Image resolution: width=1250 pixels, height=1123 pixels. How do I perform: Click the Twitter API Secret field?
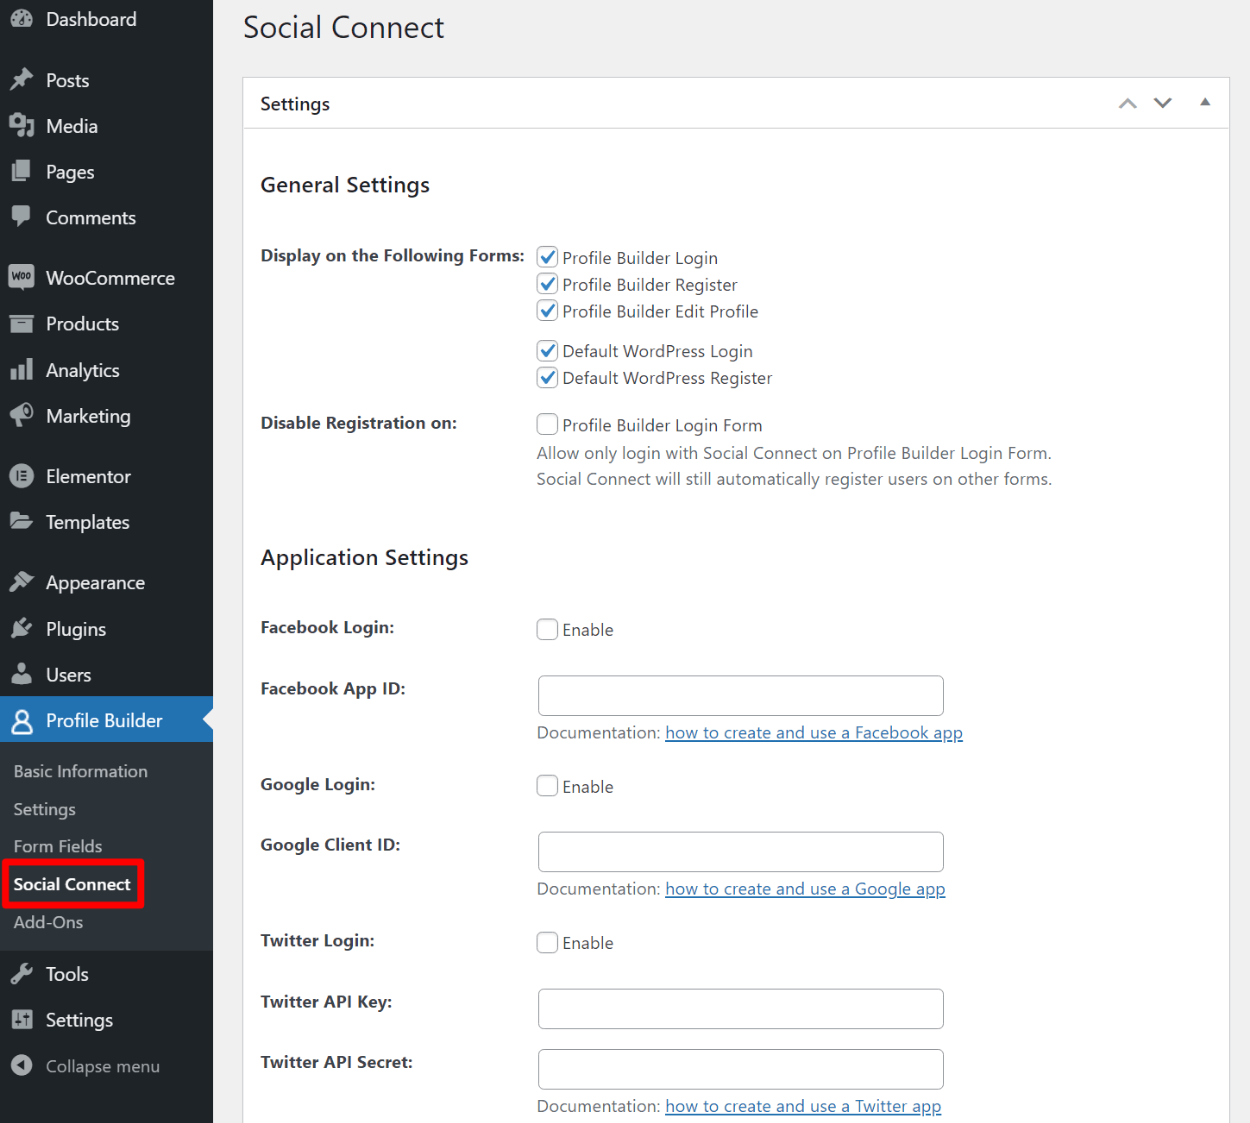tap(741, 1069)
